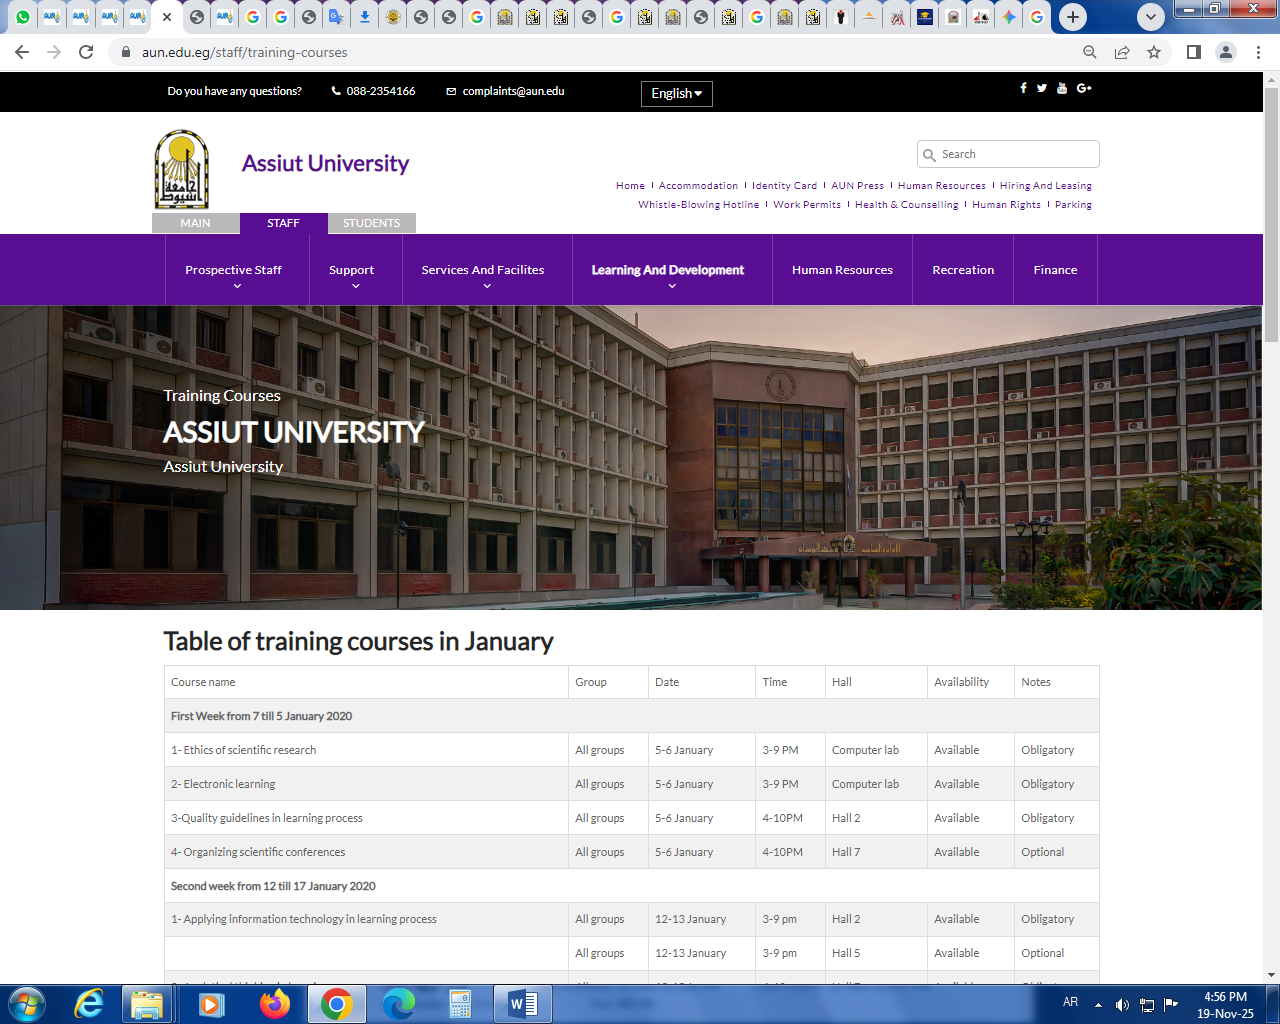Expand Services And Facilites menu
Image resolution: width=1280 pixels, height=1024 pixels.
pos(483,271)
